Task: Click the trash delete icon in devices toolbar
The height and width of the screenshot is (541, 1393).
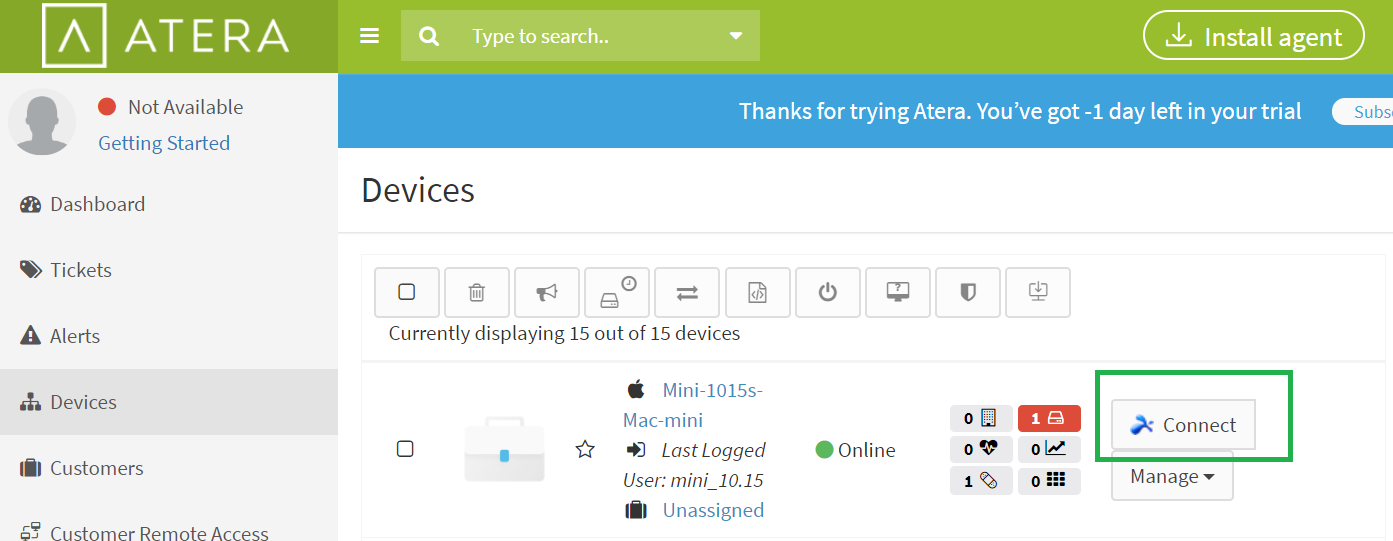Action: click(477, 292)
